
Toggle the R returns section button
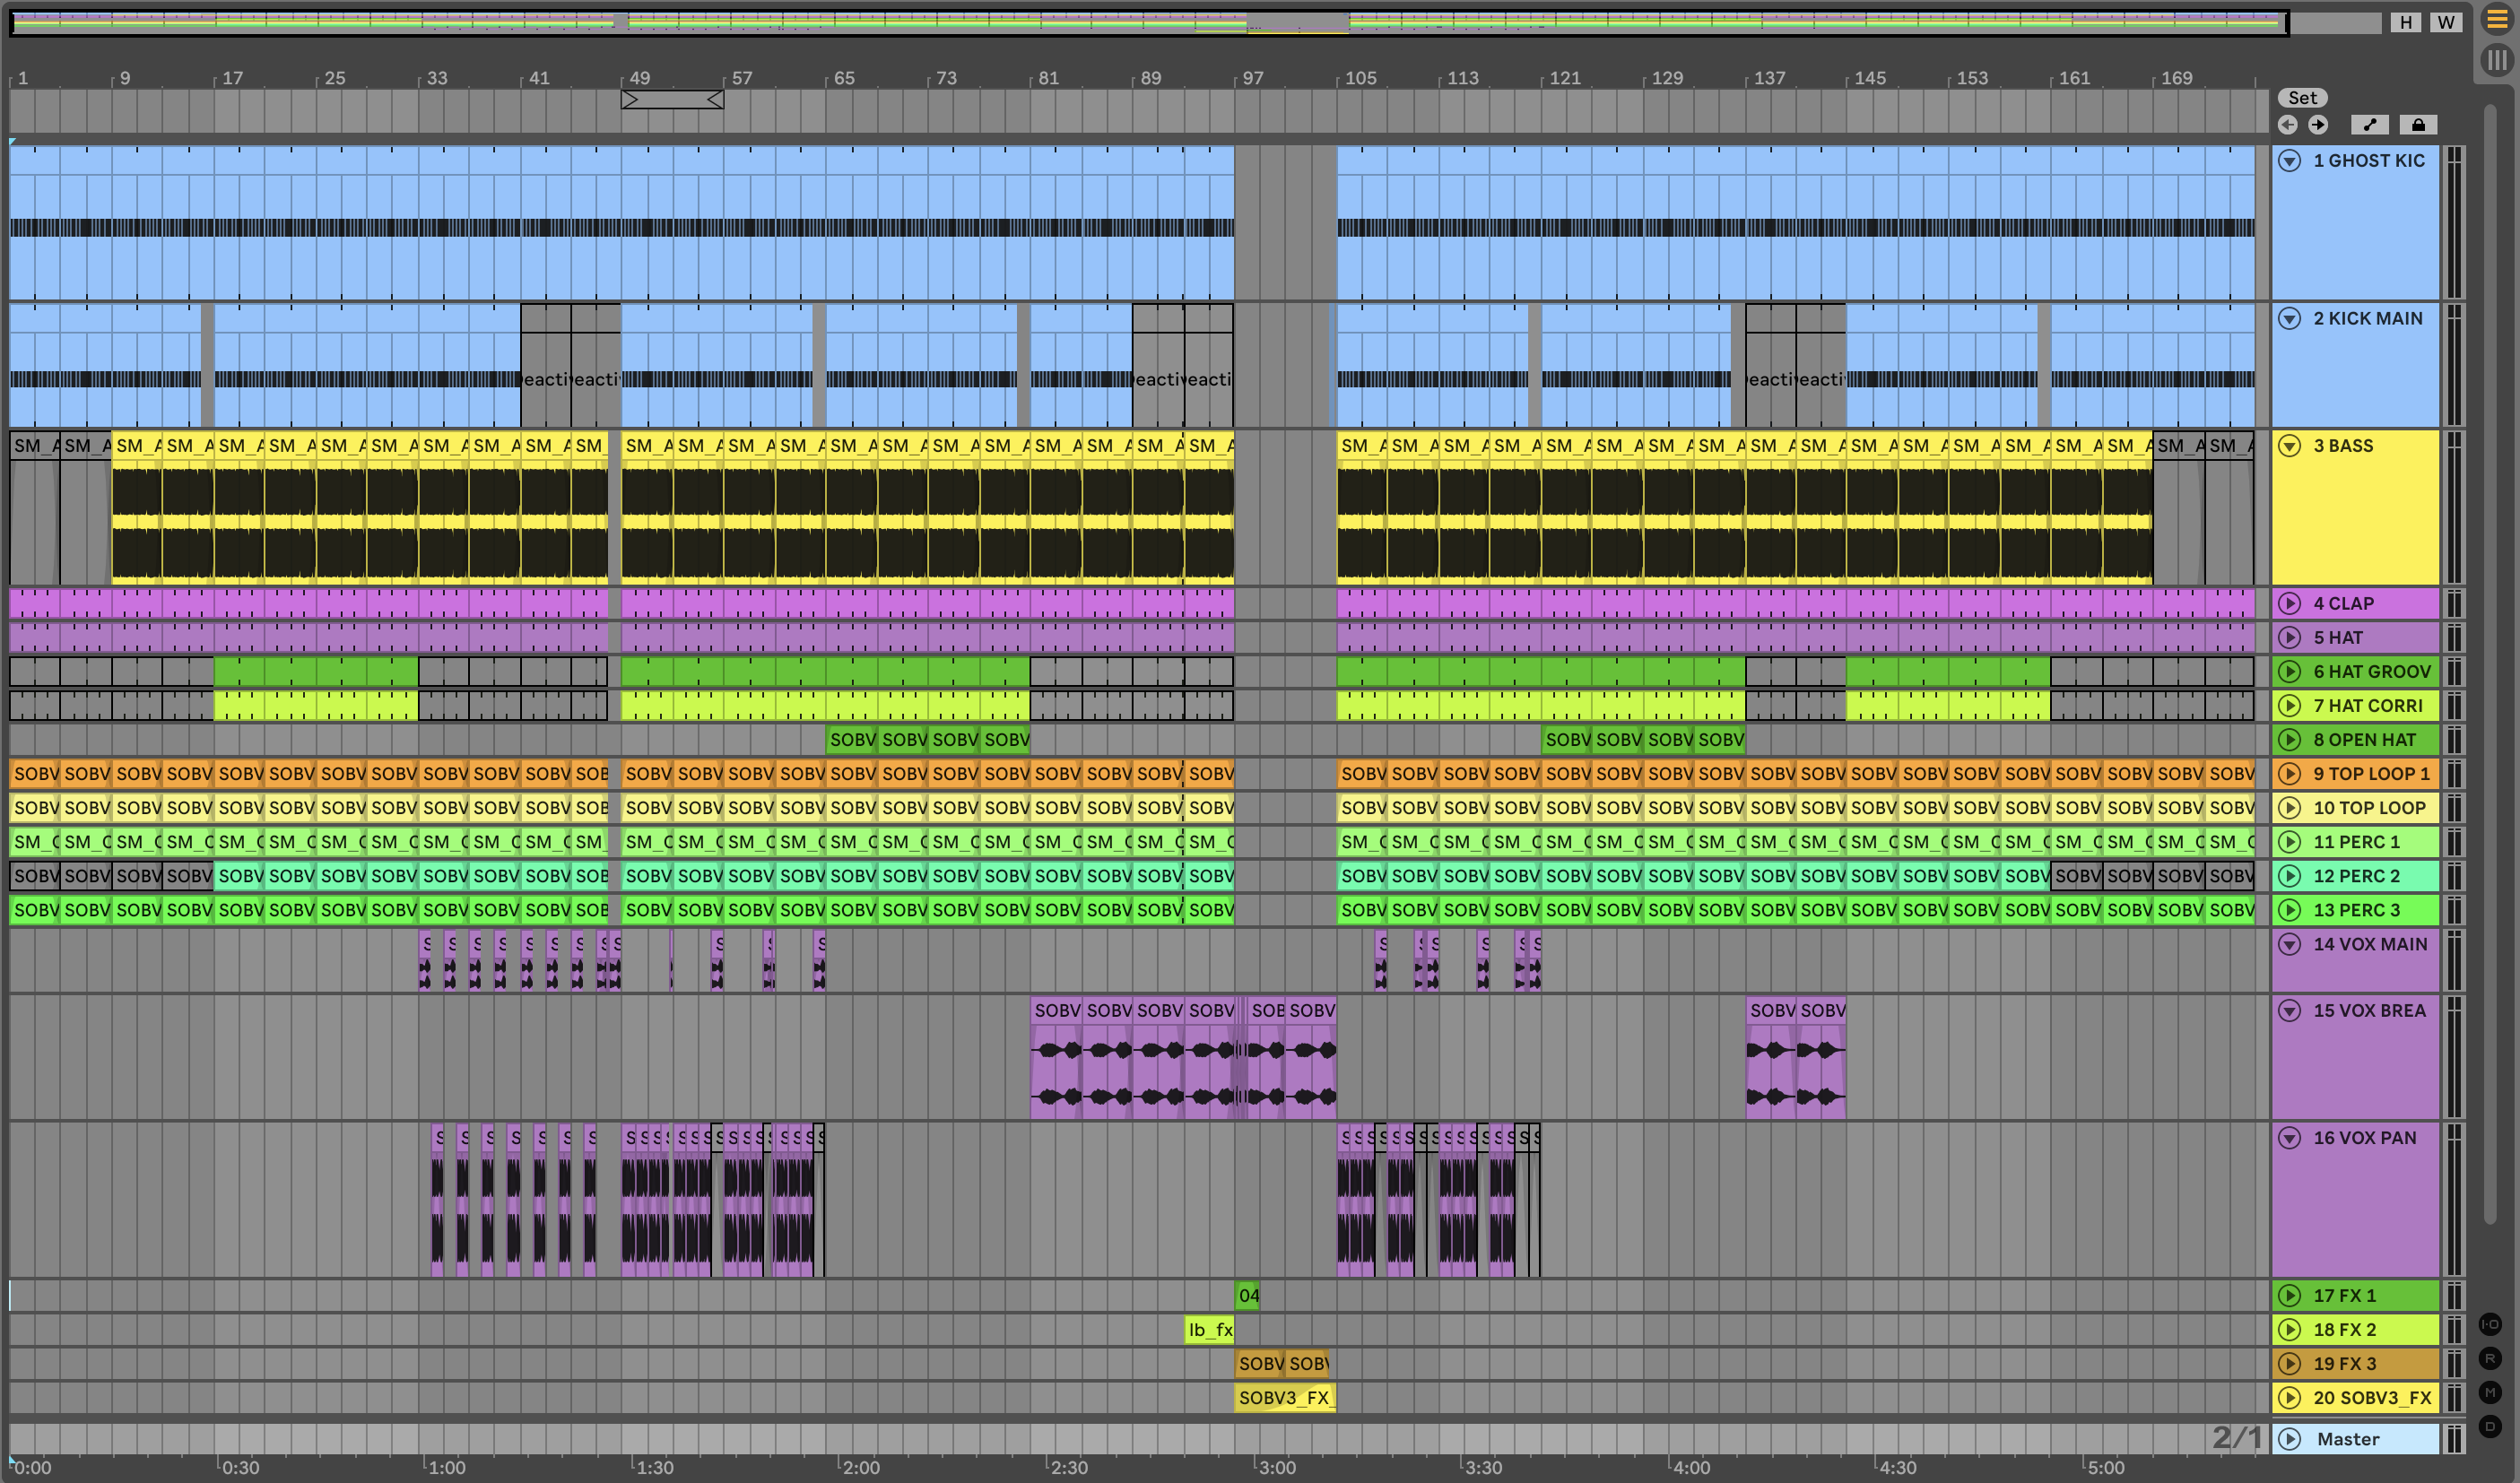(2490, 1358)
